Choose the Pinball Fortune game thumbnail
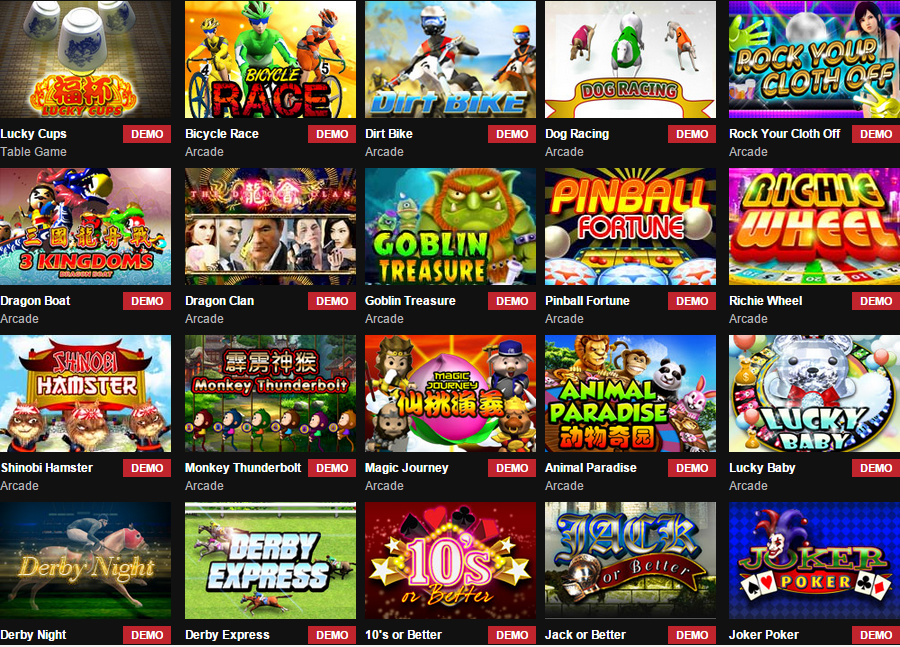 630,226
